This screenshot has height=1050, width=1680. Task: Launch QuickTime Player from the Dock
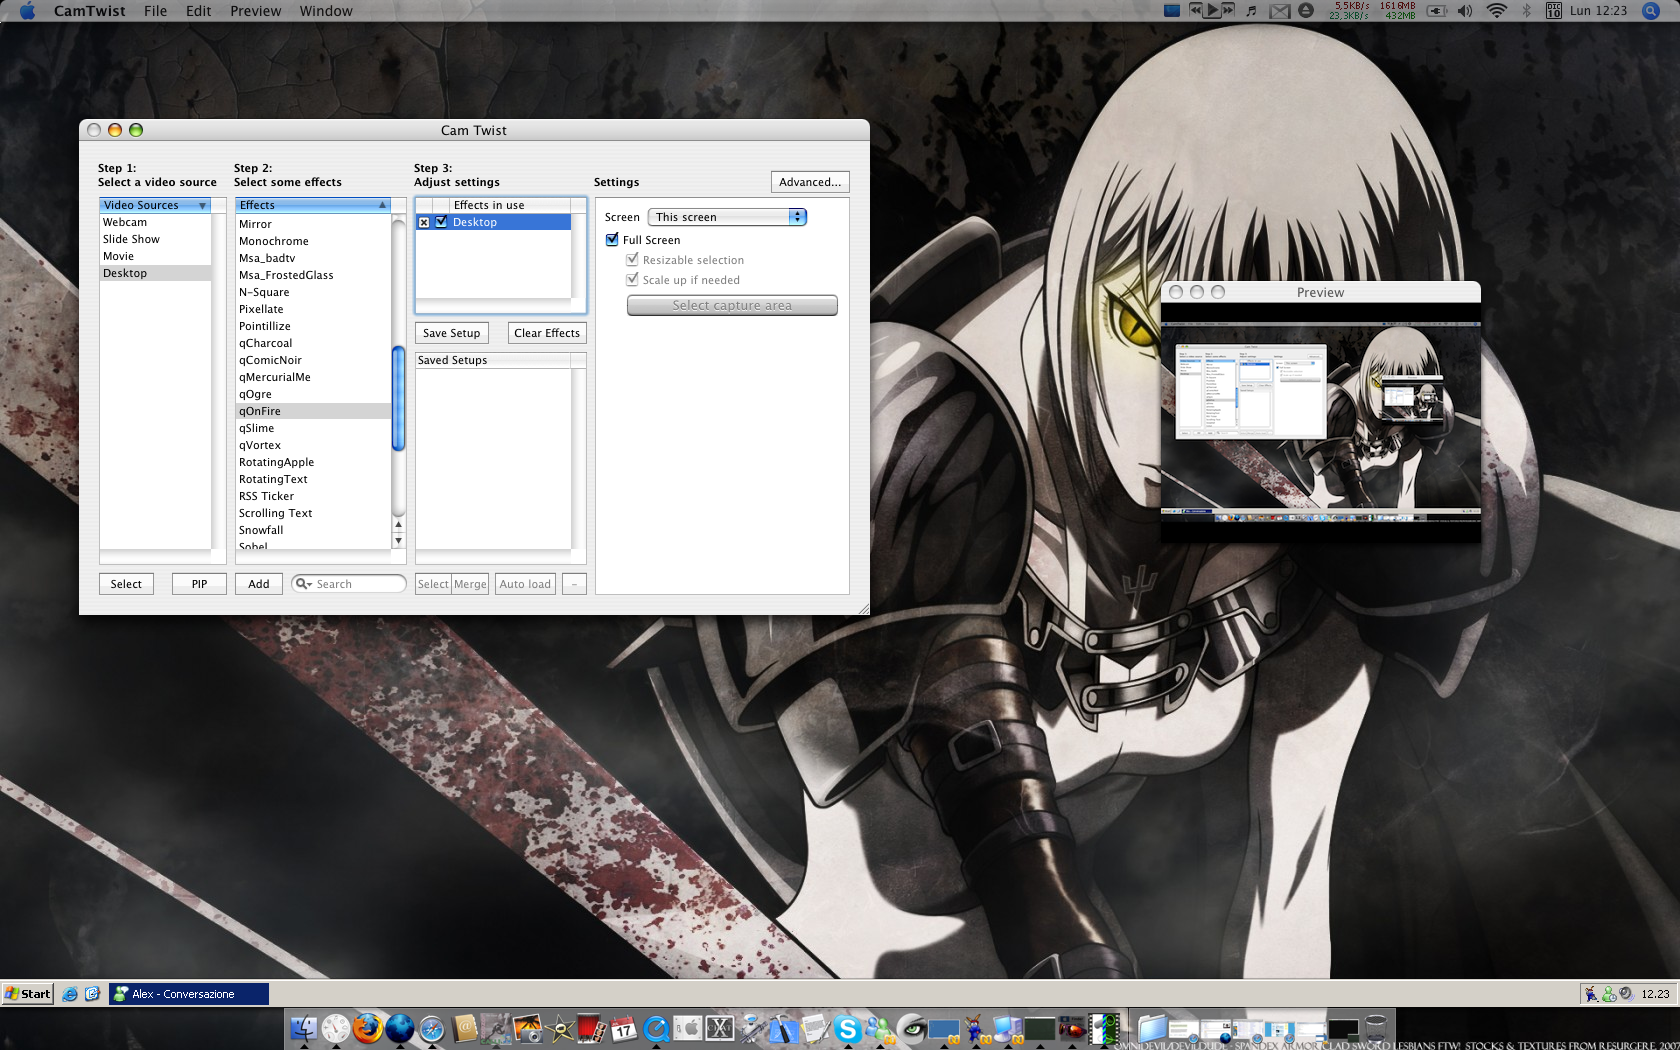click(x=656, y=1028)
